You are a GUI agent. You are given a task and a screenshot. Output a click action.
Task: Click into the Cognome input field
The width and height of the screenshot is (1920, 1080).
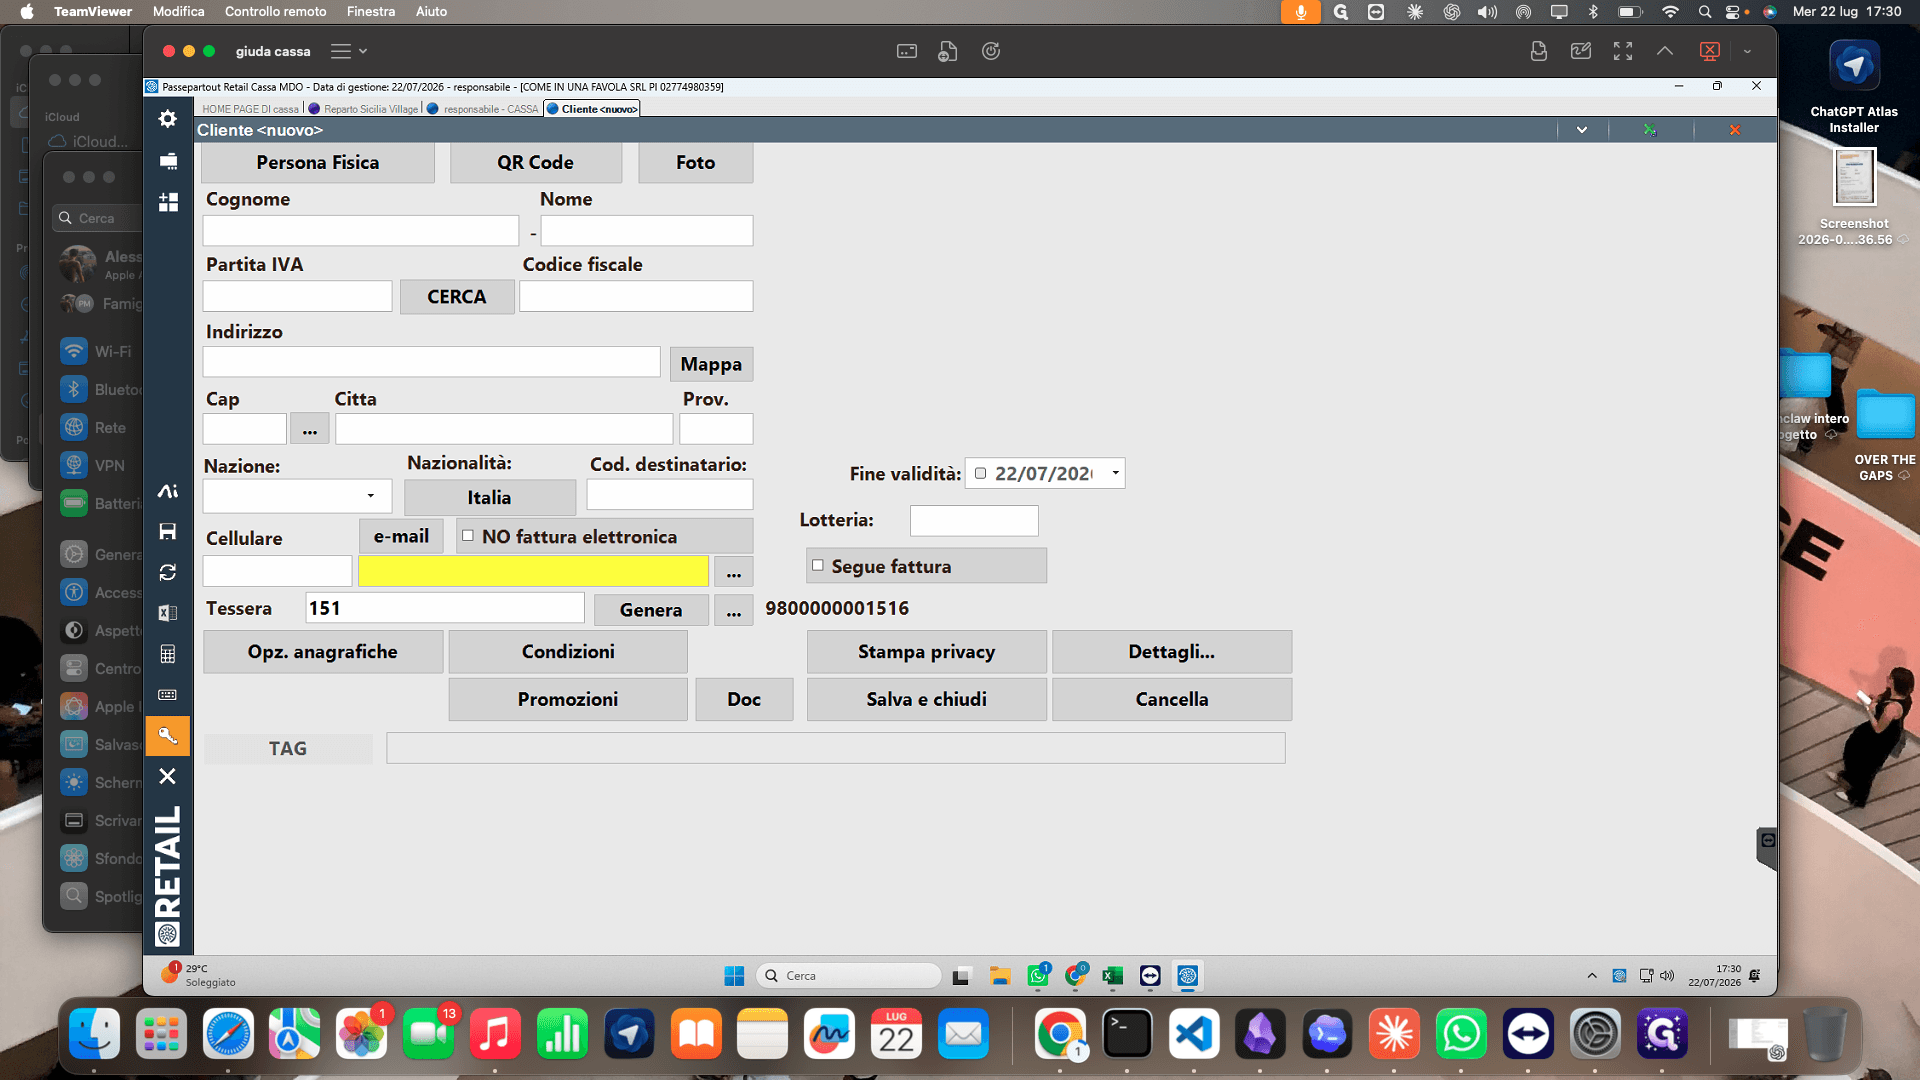[361, 231]
